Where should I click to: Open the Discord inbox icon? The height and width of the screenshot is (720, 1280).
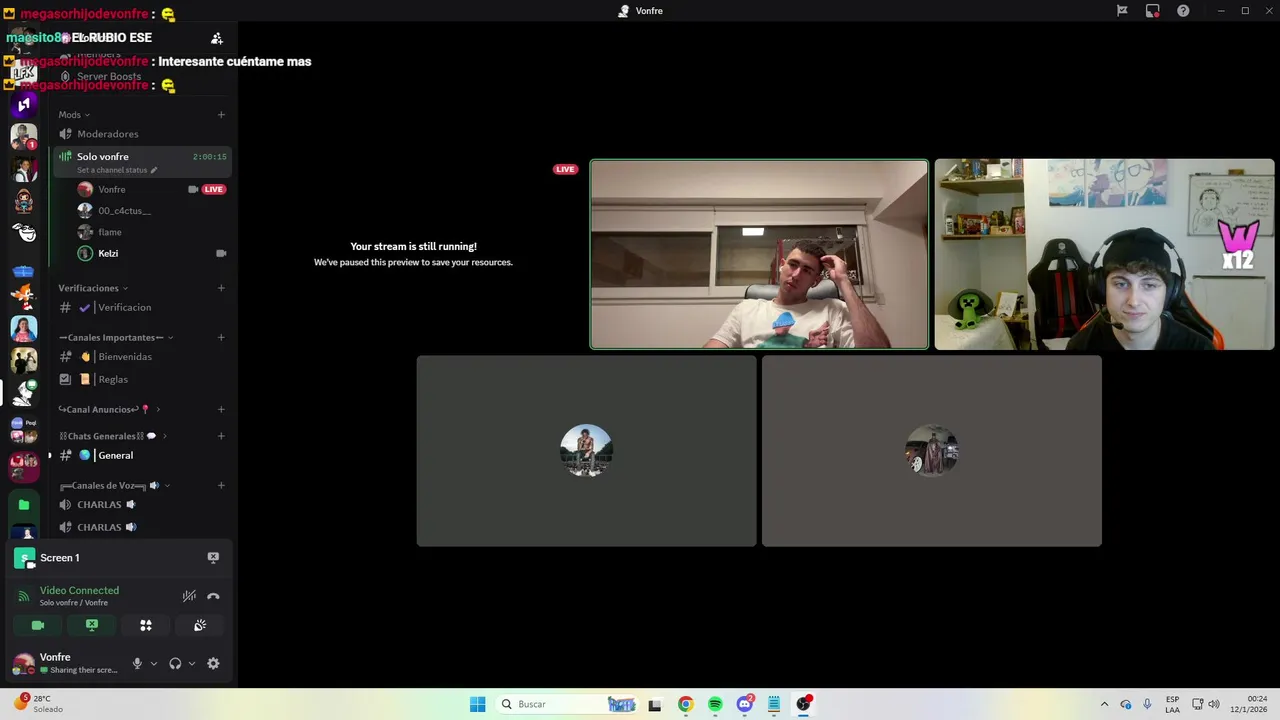click(x=1153, y=11)
